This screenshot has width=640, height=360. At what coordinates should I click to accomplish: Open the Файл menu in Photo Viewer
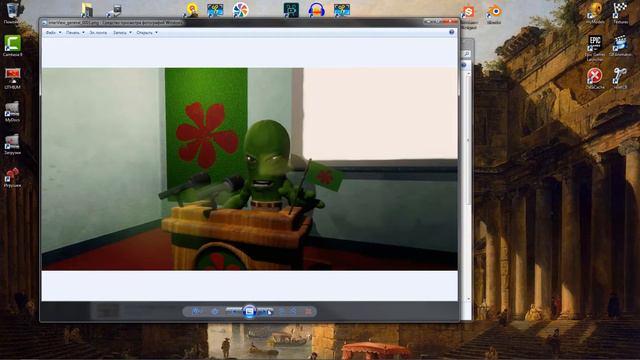point(53,33)
